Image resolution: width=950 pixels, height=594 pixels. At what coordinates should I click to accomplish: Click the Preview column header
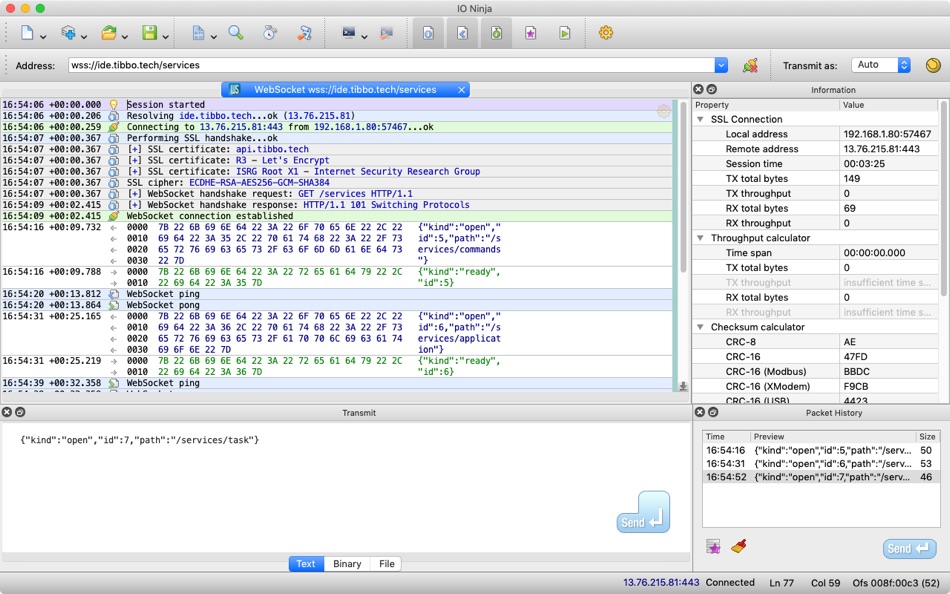[x=833, y=436]
